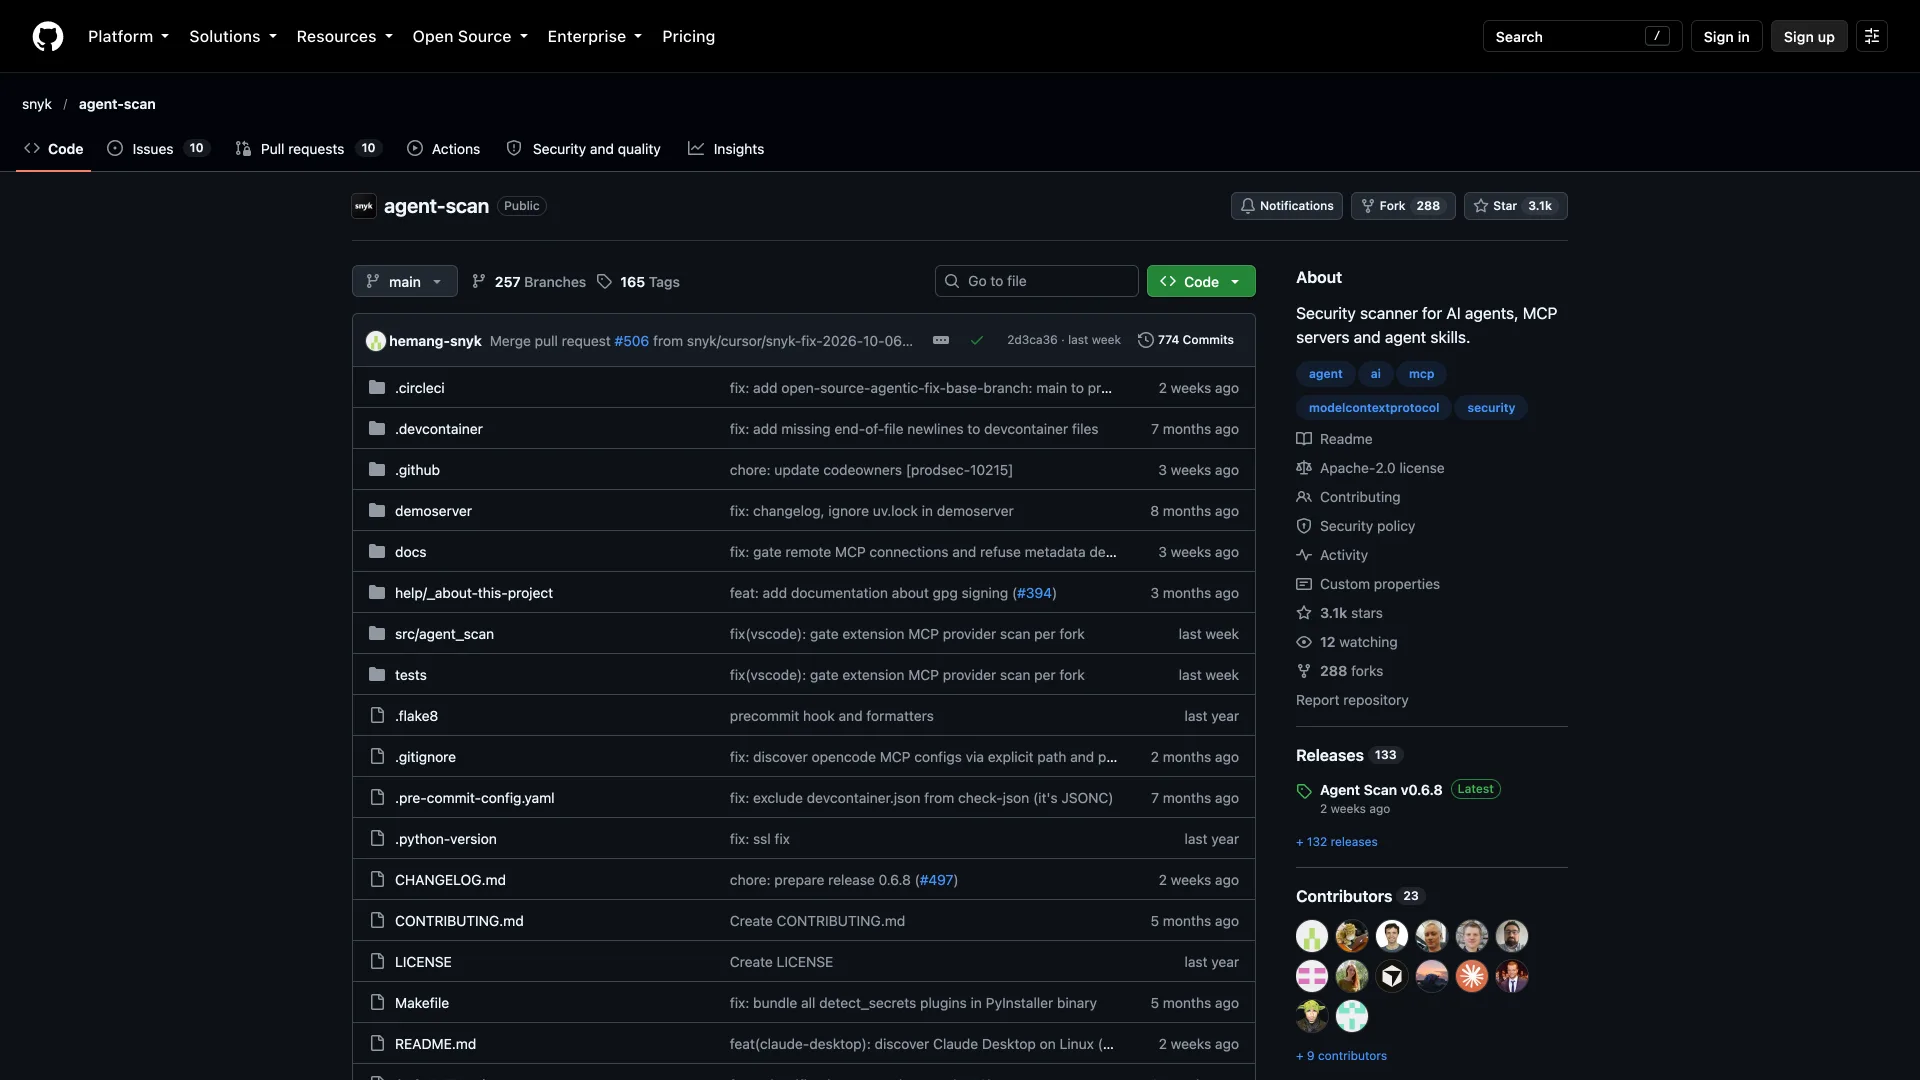
Task: Expand the Resources menu
Action: 344,37
